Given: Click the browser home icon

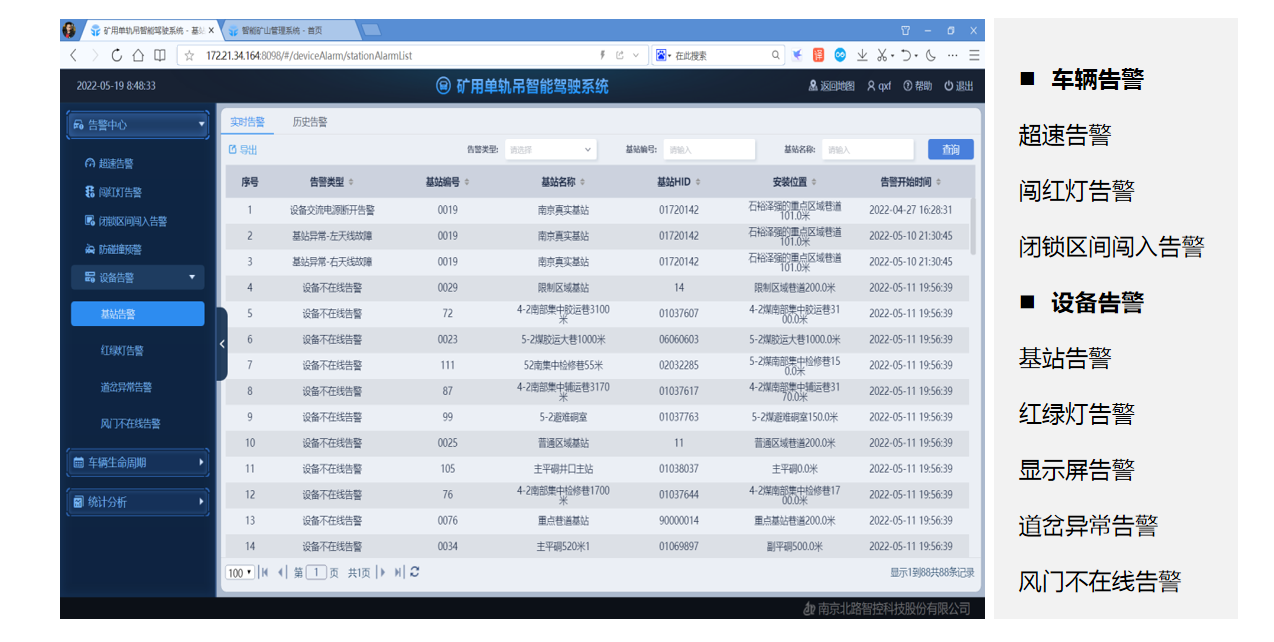Looking at the screenshot, I should click(x=138, y=55).
